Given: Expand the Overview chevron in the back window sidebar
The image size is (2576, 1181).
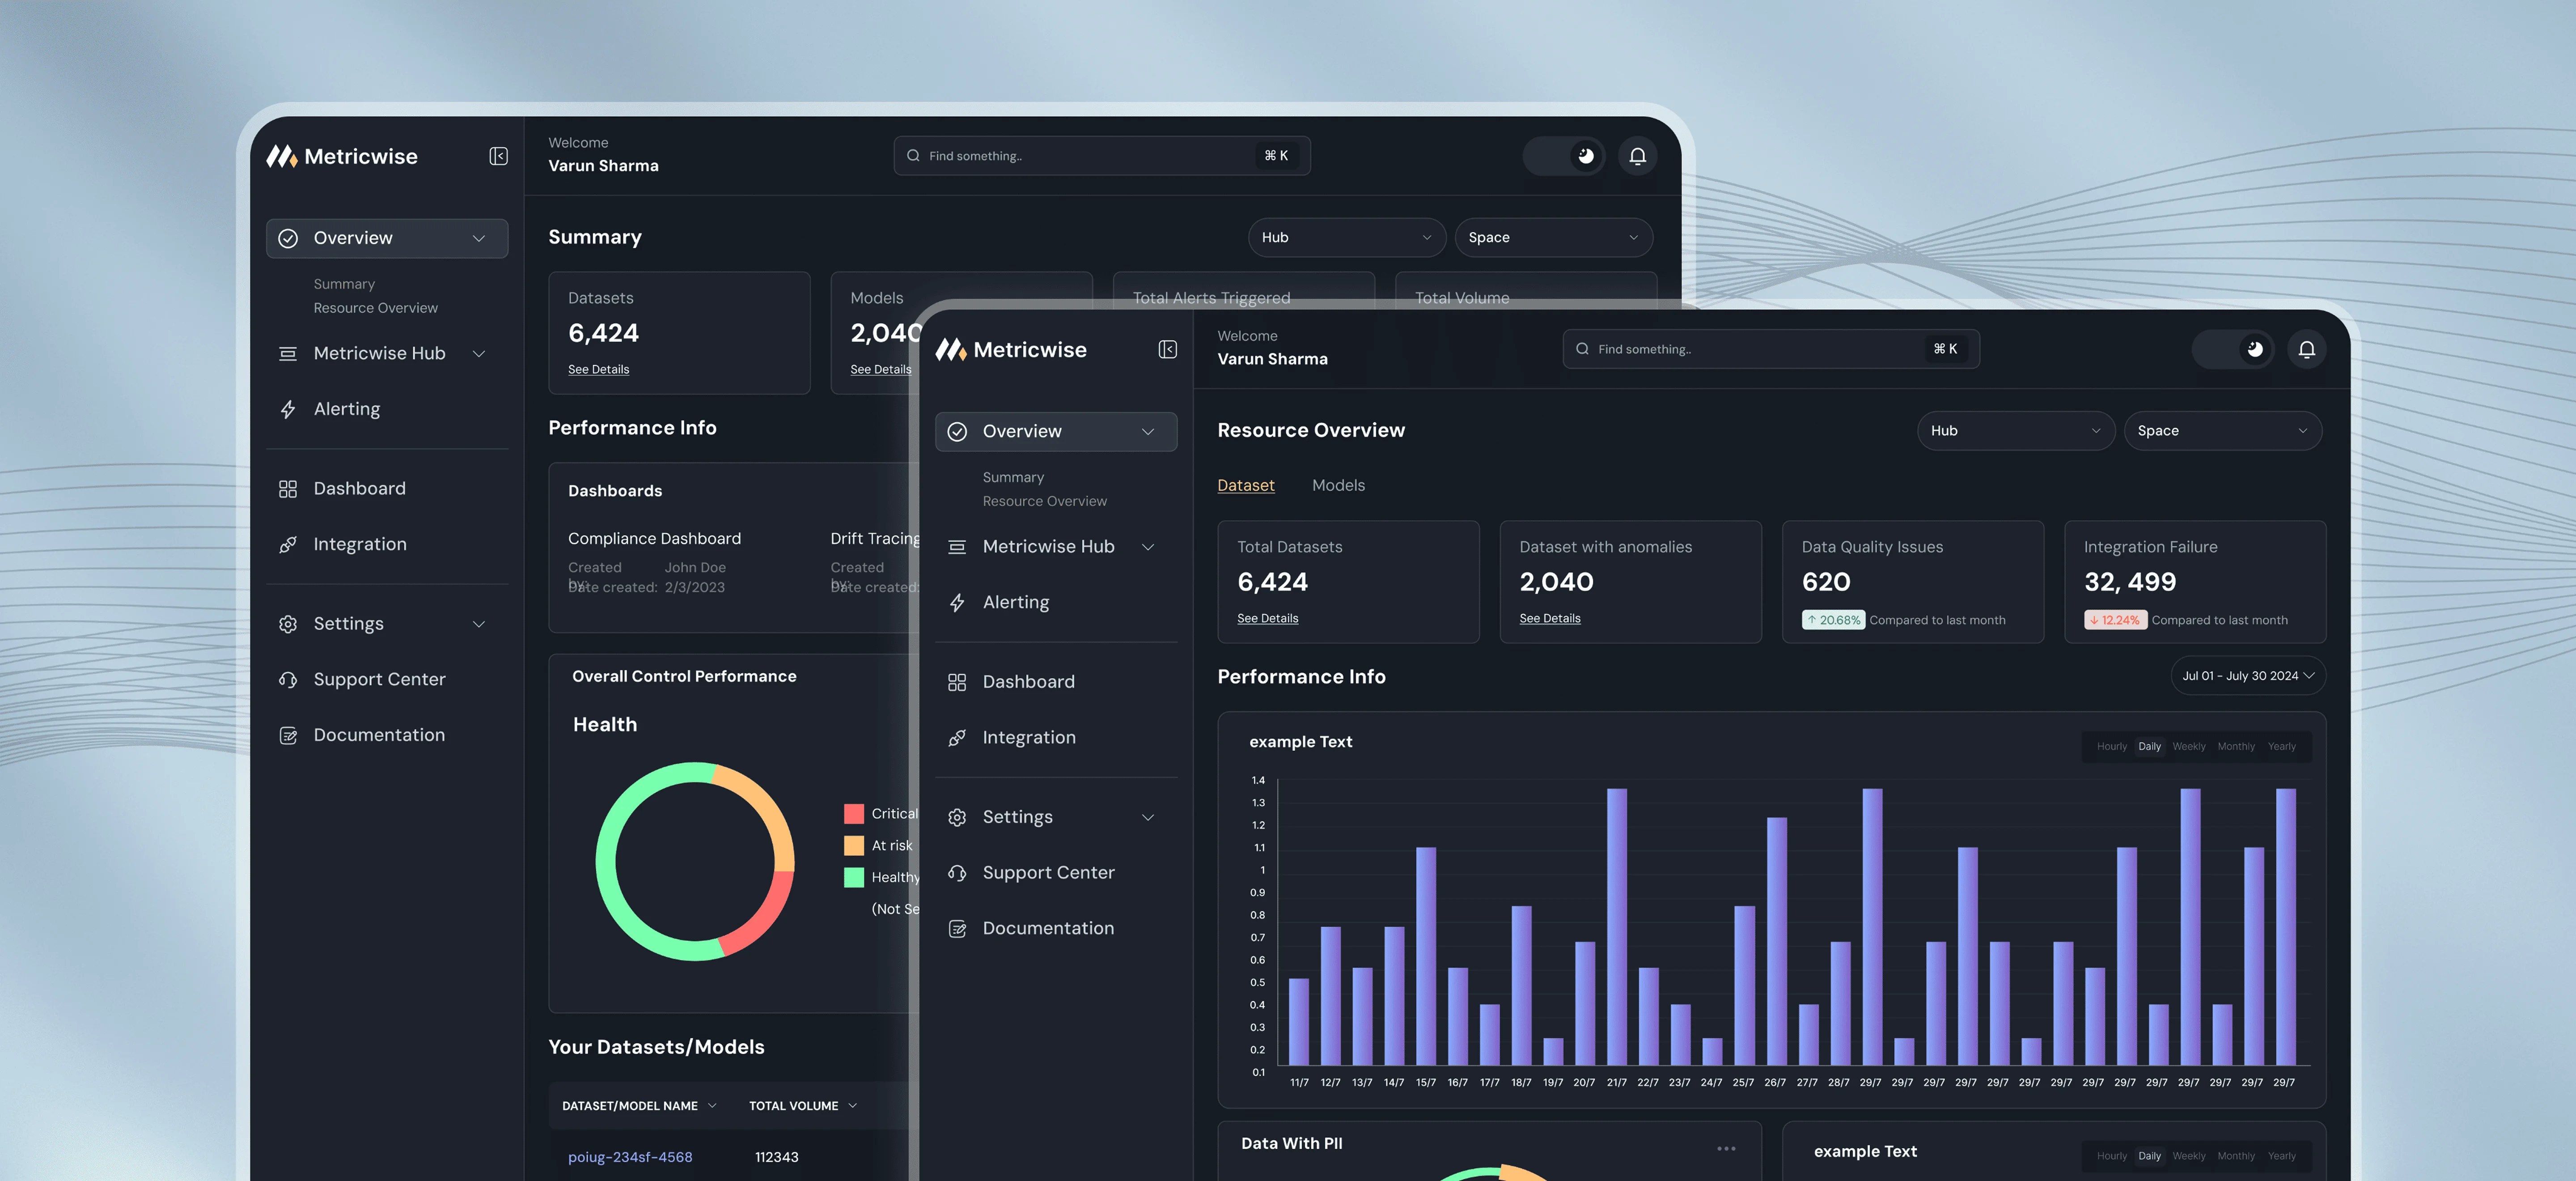Looking at the screenshot, I should click(x=479, y=238).
